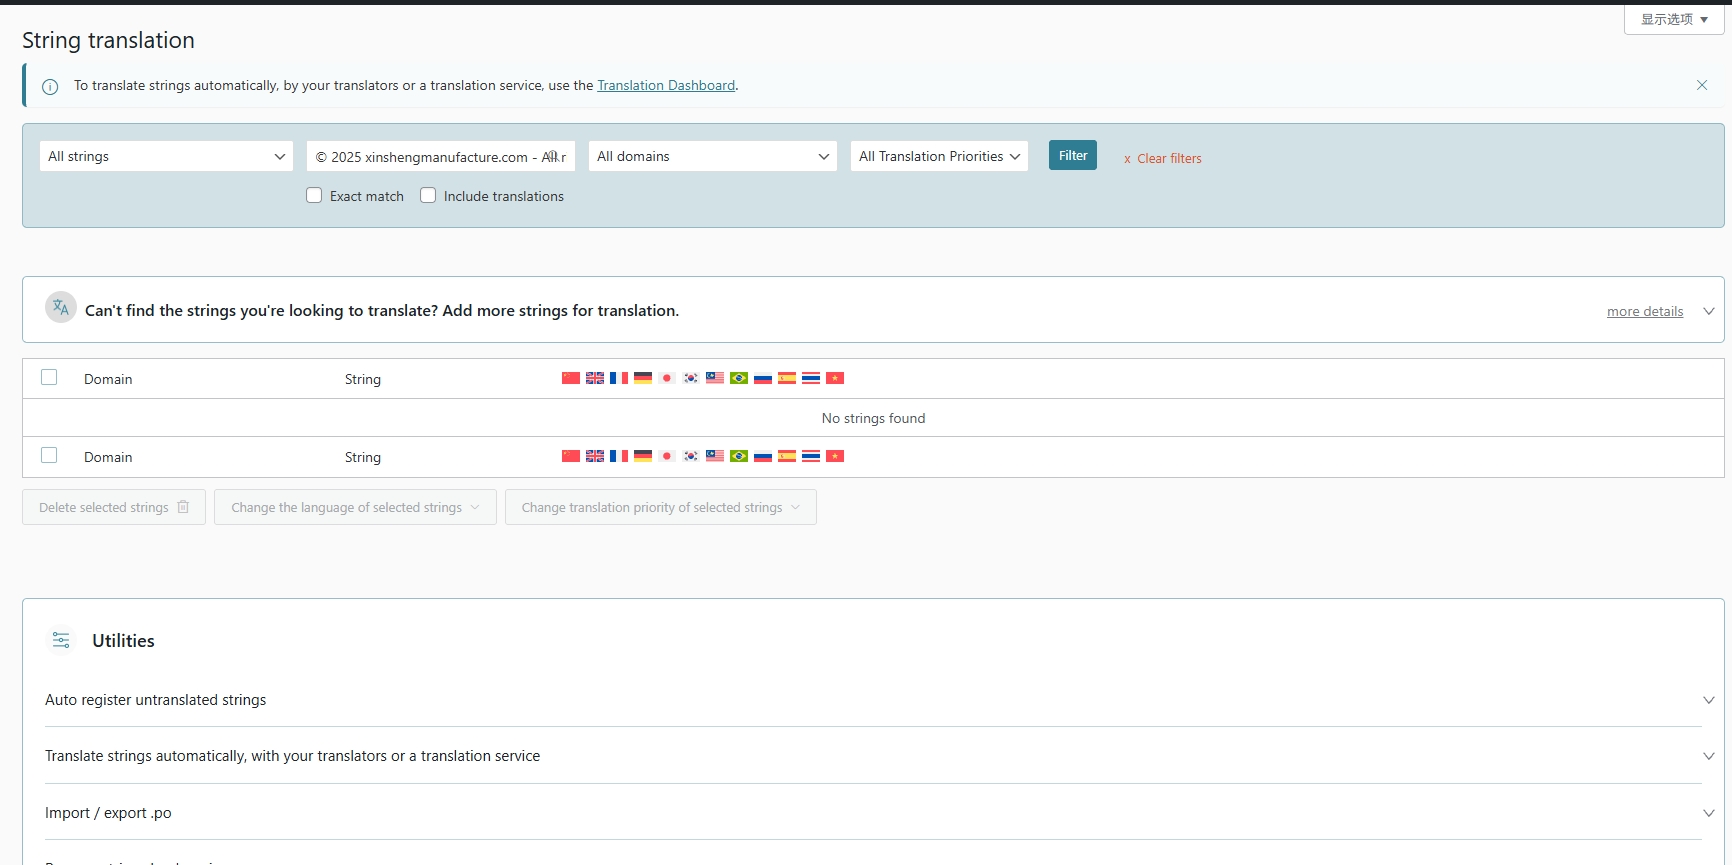Screen dimensions: 1732x865
Task: Enable the Exact match checkbox
Action: tap(314, 196)
